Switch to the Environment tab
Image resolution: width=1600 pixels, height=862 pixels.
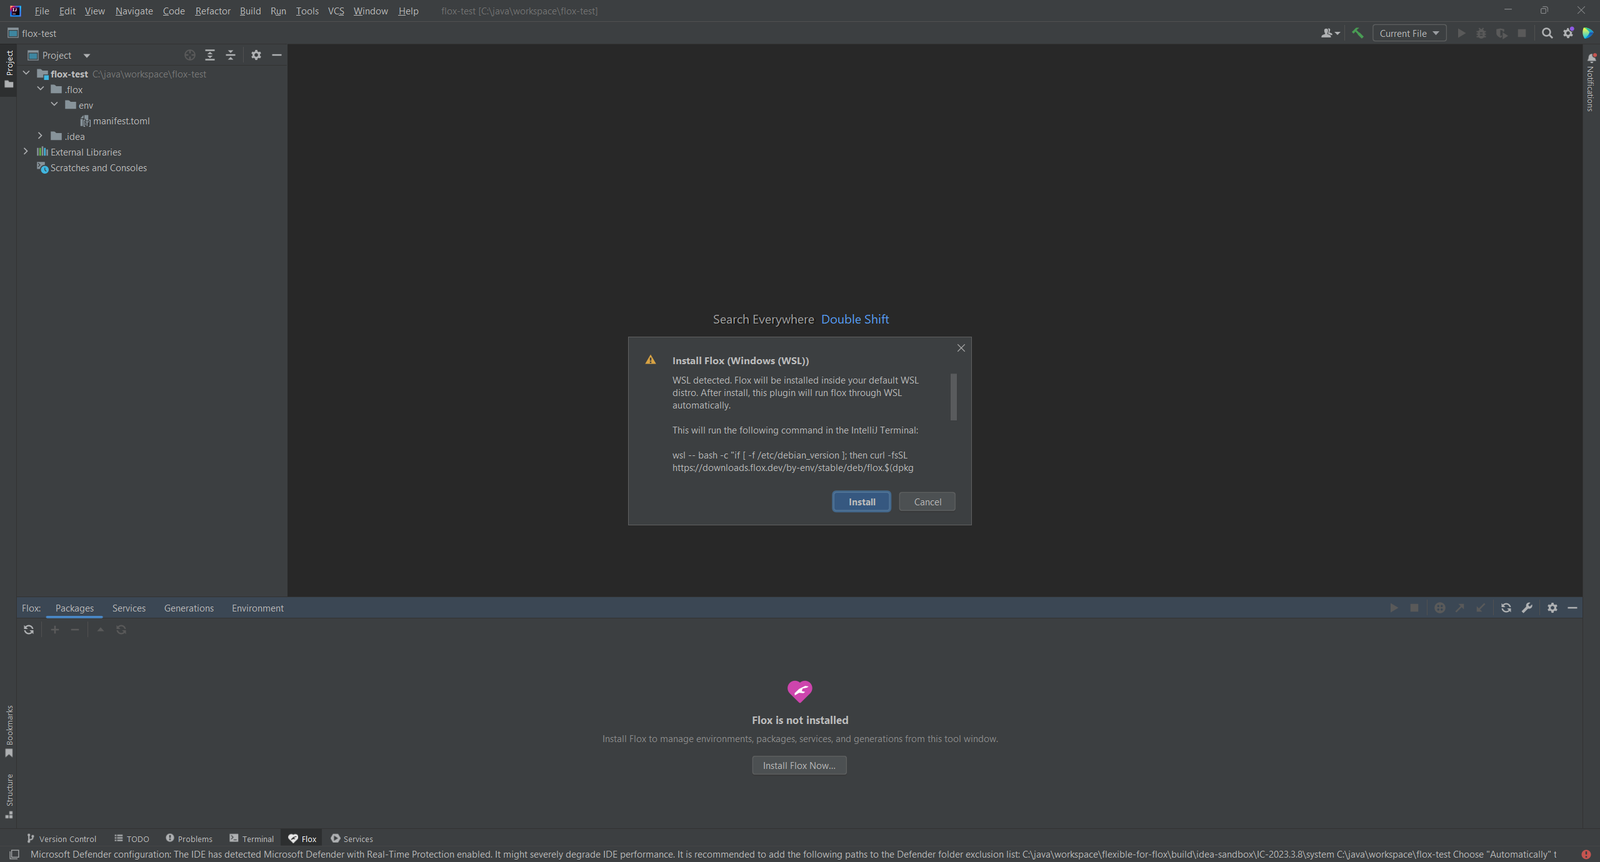click(x=258, y=608)
